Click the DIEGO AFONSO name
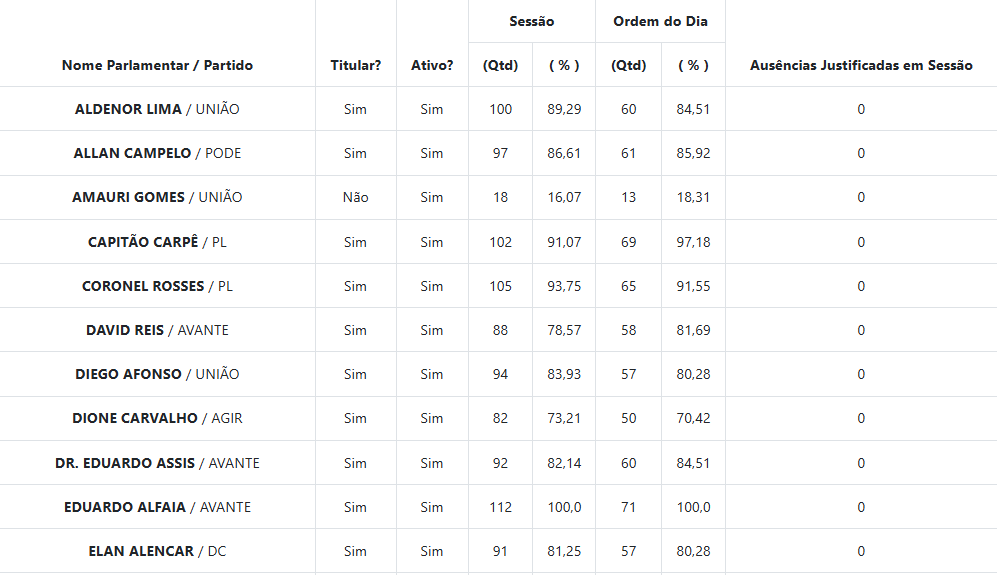Image resolution: width=997 pixels, height=575 pixels. (x=129, y=374)
